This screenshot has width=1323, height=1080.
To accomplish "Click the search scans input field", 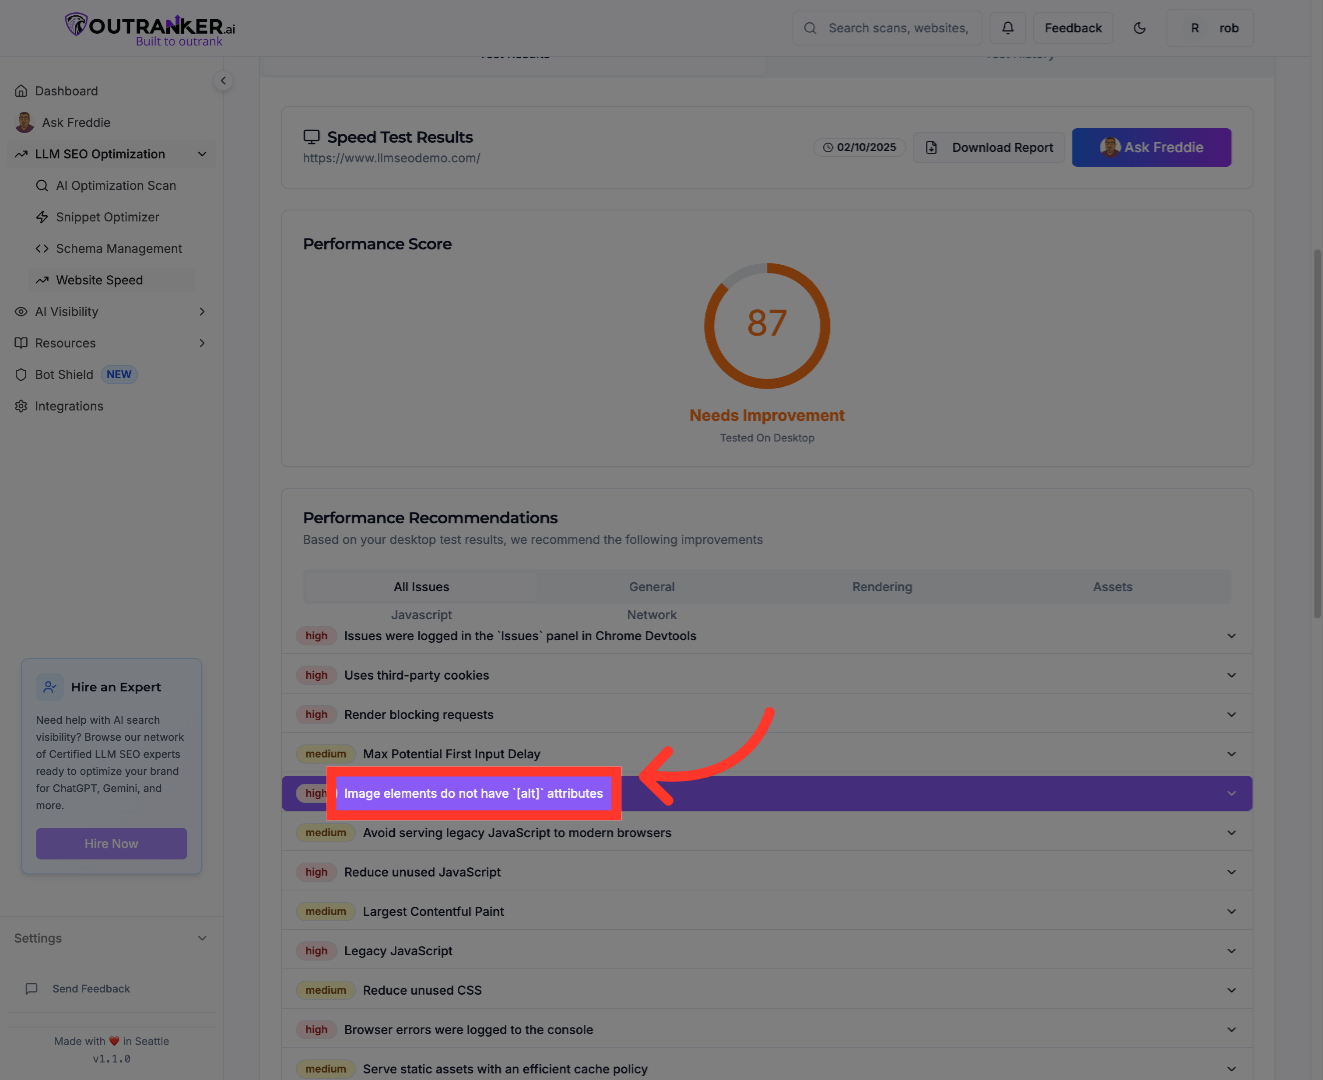I will tap(897, 28).
